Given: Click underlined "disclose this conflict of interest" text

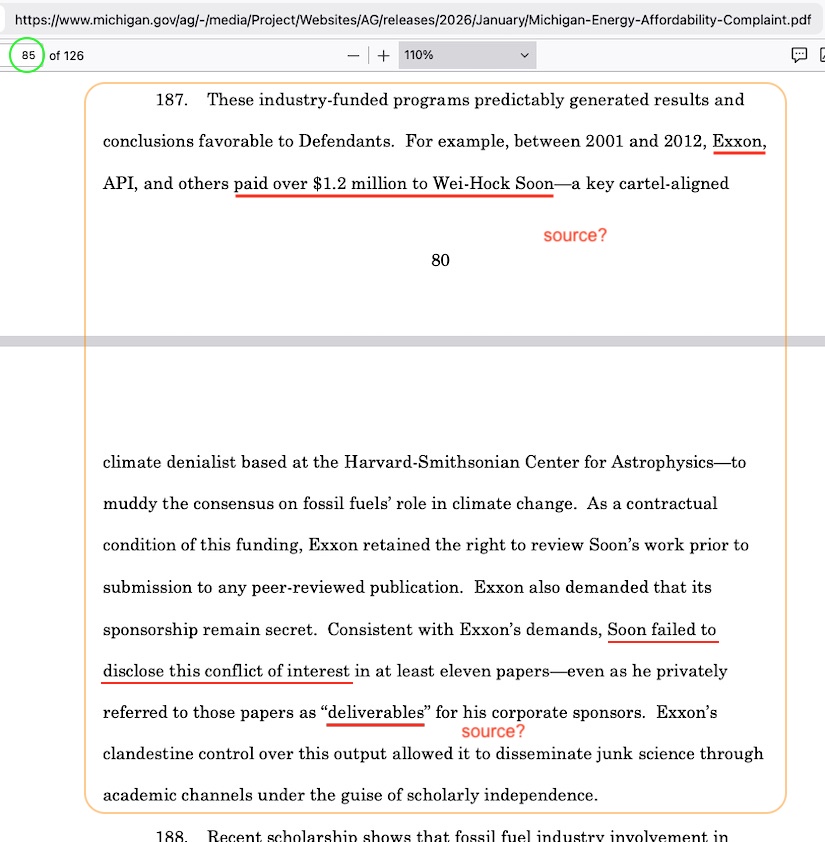Looking at the screenshot, I should click(x=227, y=671).
